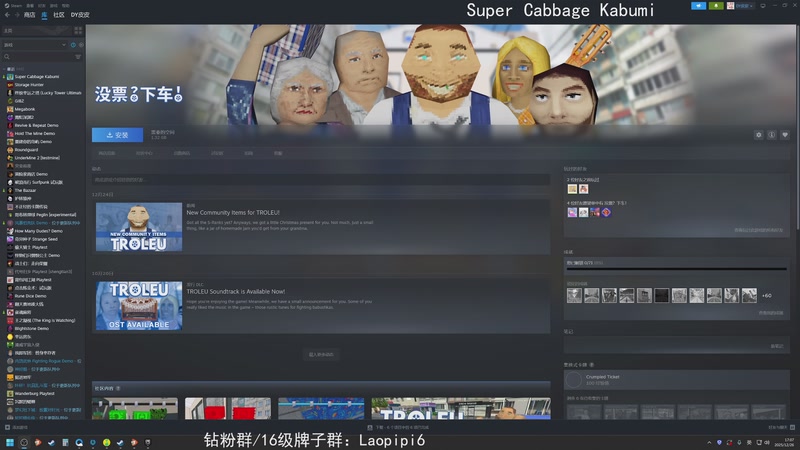Select Revive & Repeat Demo
Image resolution: width=800 pixels, height=450 pixels.
36,126
